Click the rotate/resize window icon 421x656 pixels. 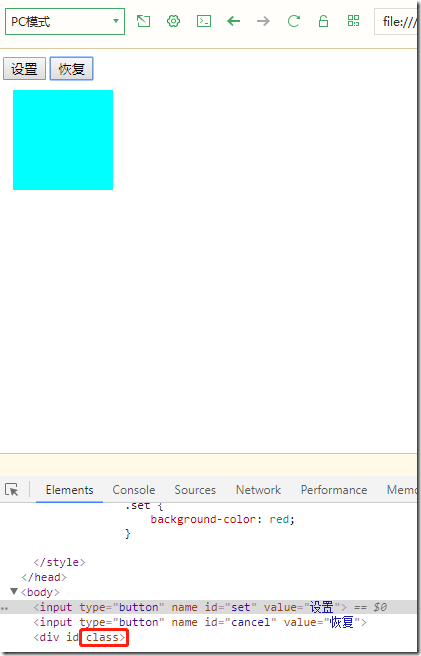point(144,21)
